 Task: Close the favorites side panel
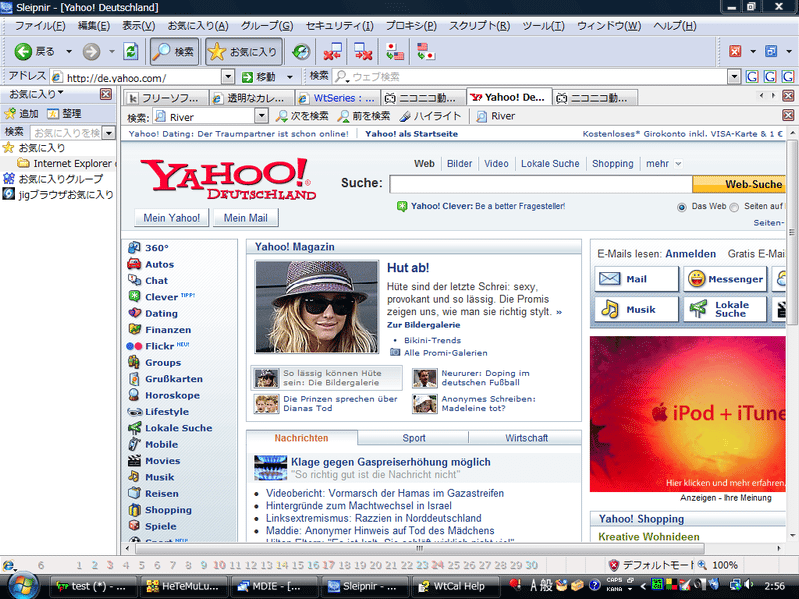pos(106,94)
